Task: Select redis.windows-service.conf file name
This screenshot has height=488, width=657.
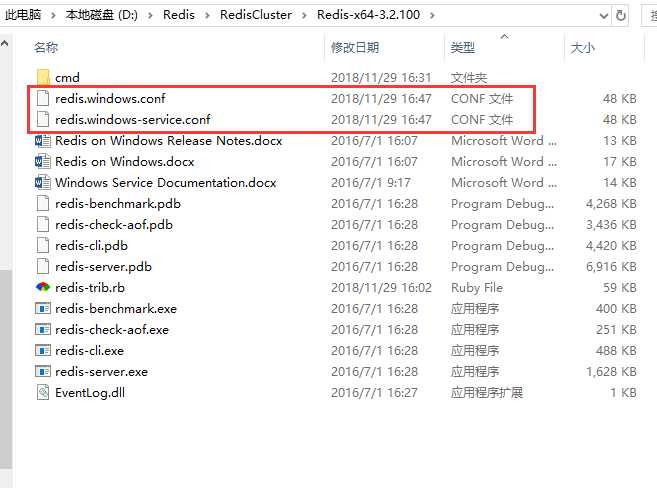Action: pos(132,119)
